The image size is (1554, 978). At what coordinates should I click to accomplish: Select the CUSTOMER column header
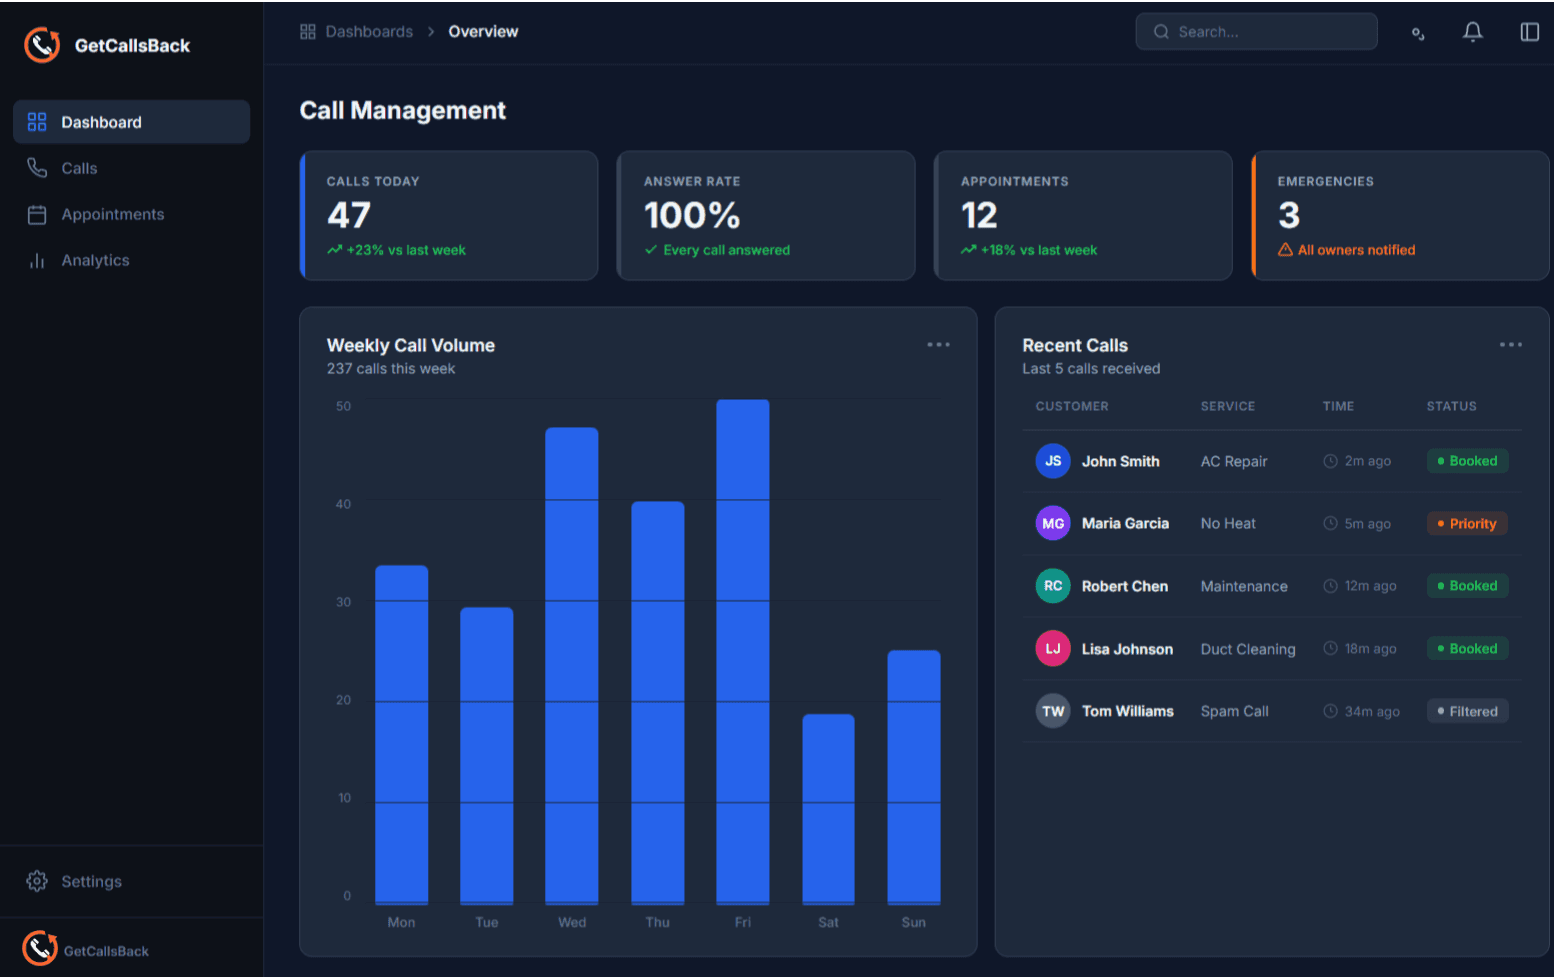tap(1072, 406)
